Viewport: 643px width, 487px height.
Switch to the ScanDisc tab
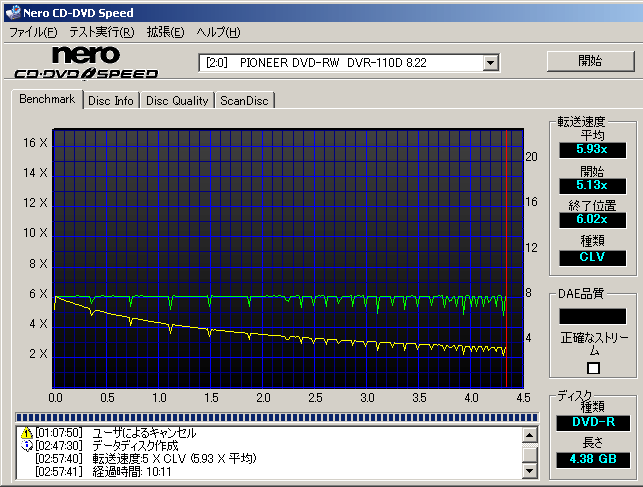click(x=244, y=101)
